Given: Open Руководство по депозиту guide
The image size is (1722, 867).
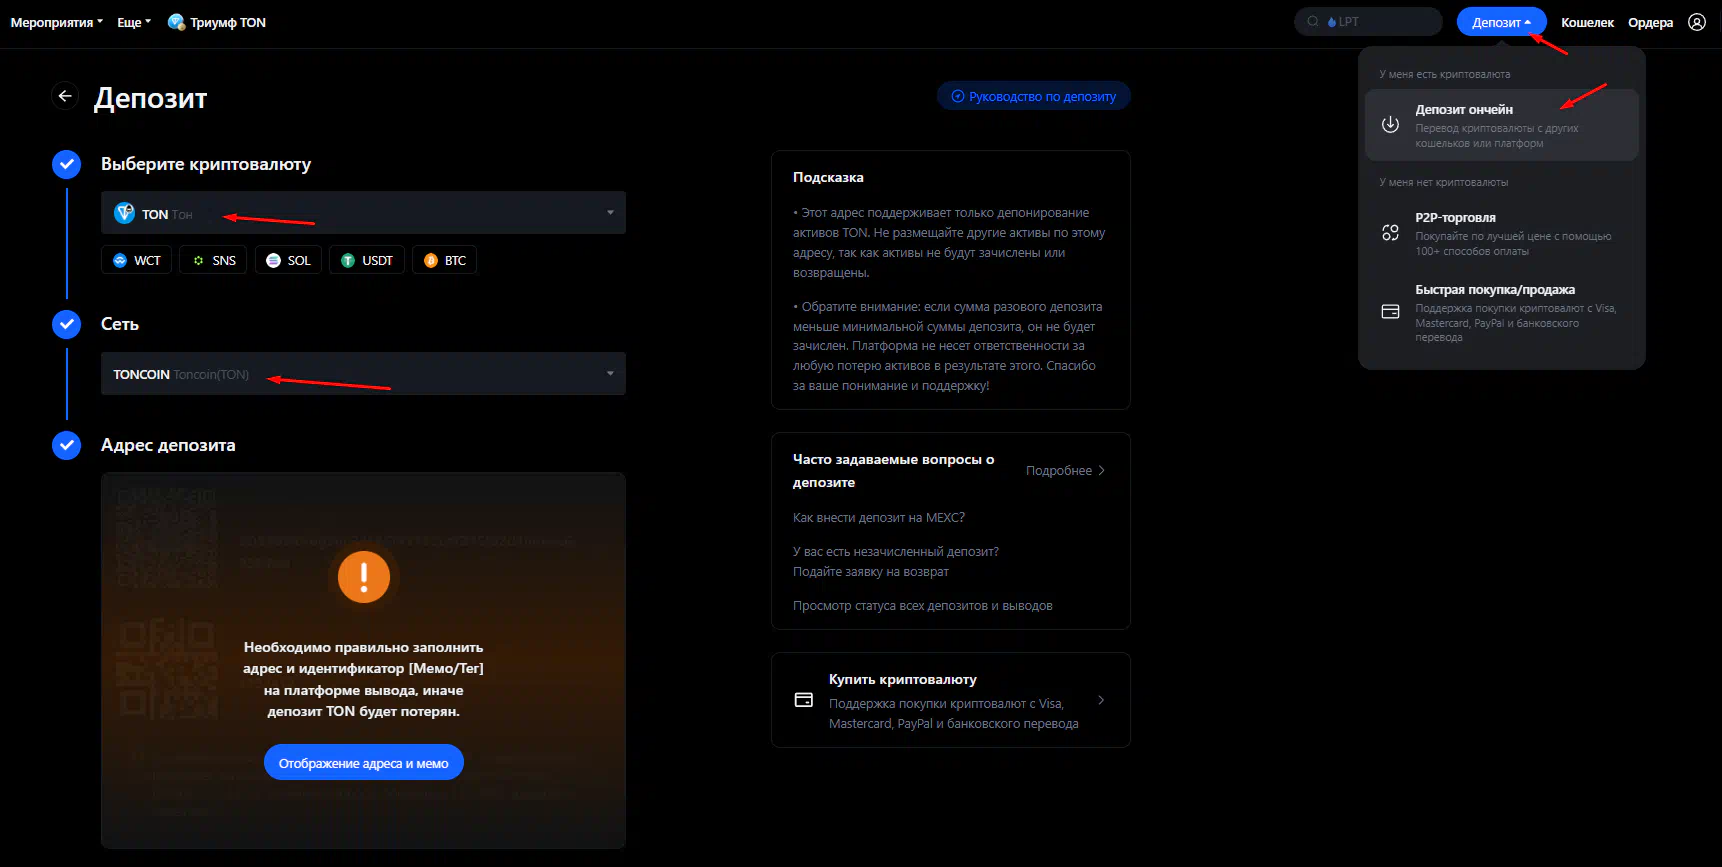Looking at the screenshot, I should click(1033, 96).
